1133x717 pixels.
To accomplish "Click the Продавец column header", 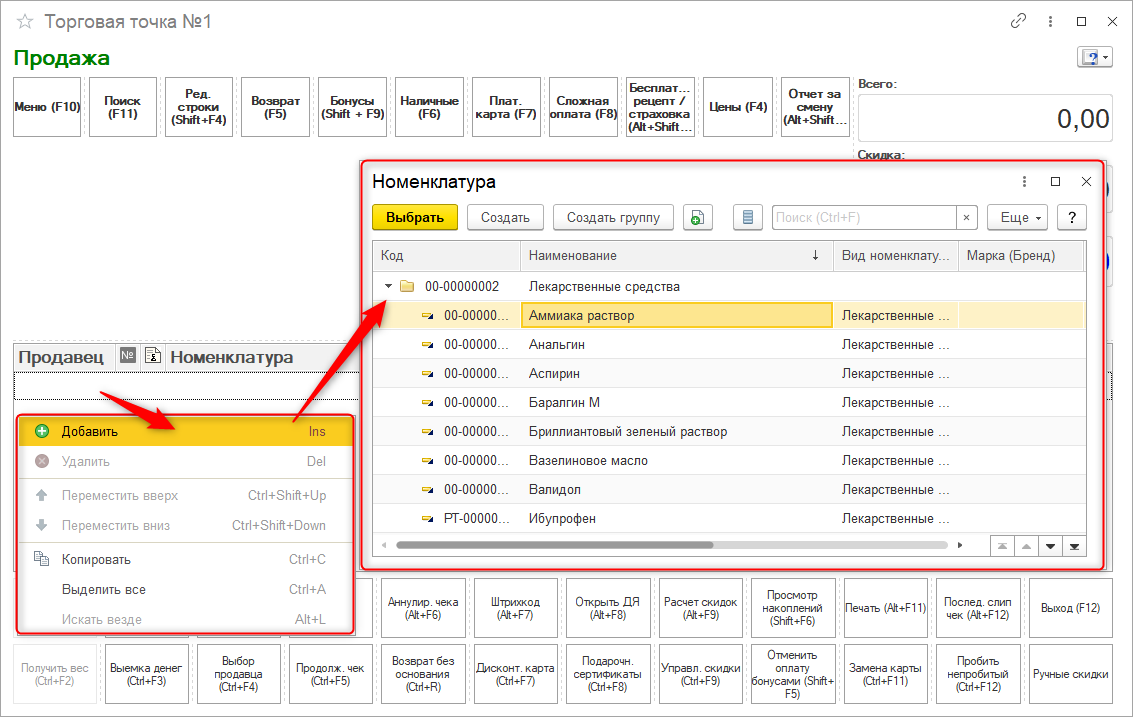I will [64, 357].
